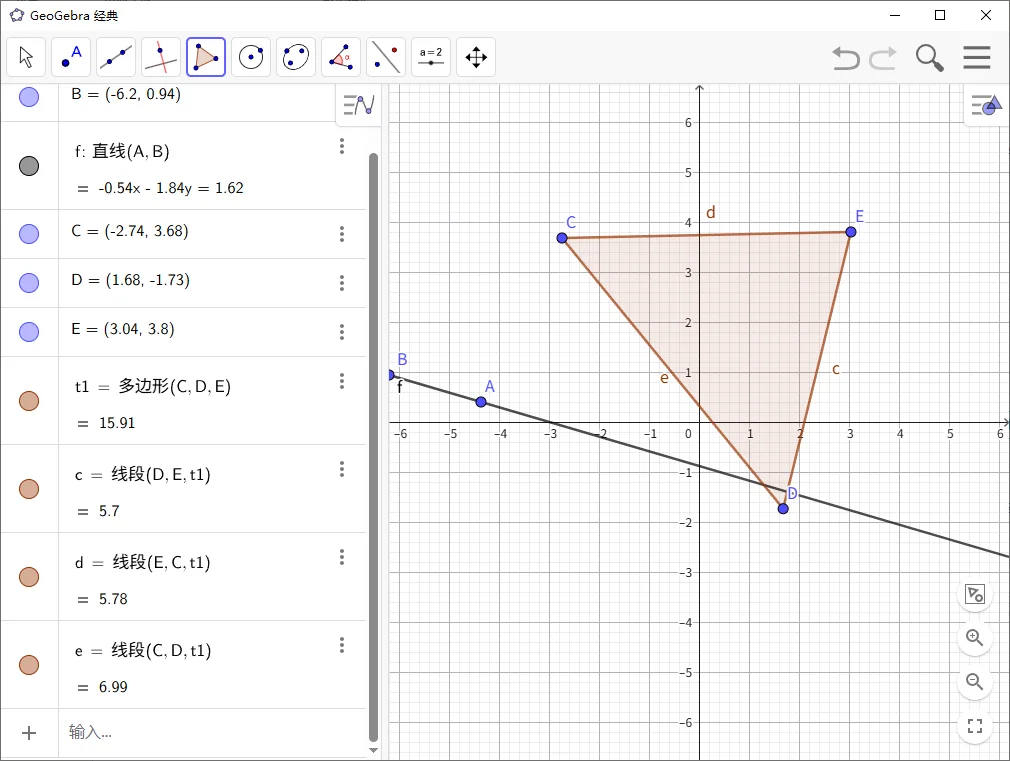
Task: Open the search magnifier
Action: pos(929,57)
